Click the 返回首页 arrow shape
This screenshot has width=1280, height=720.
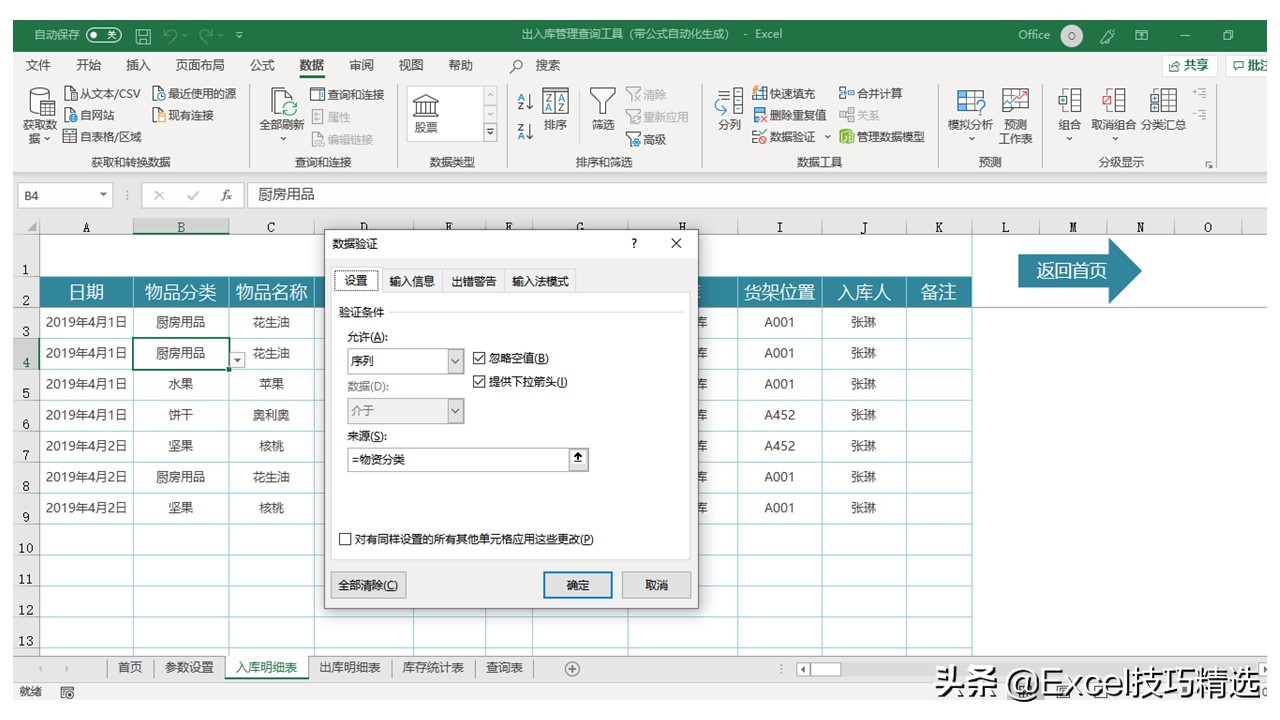[1080, 270]
